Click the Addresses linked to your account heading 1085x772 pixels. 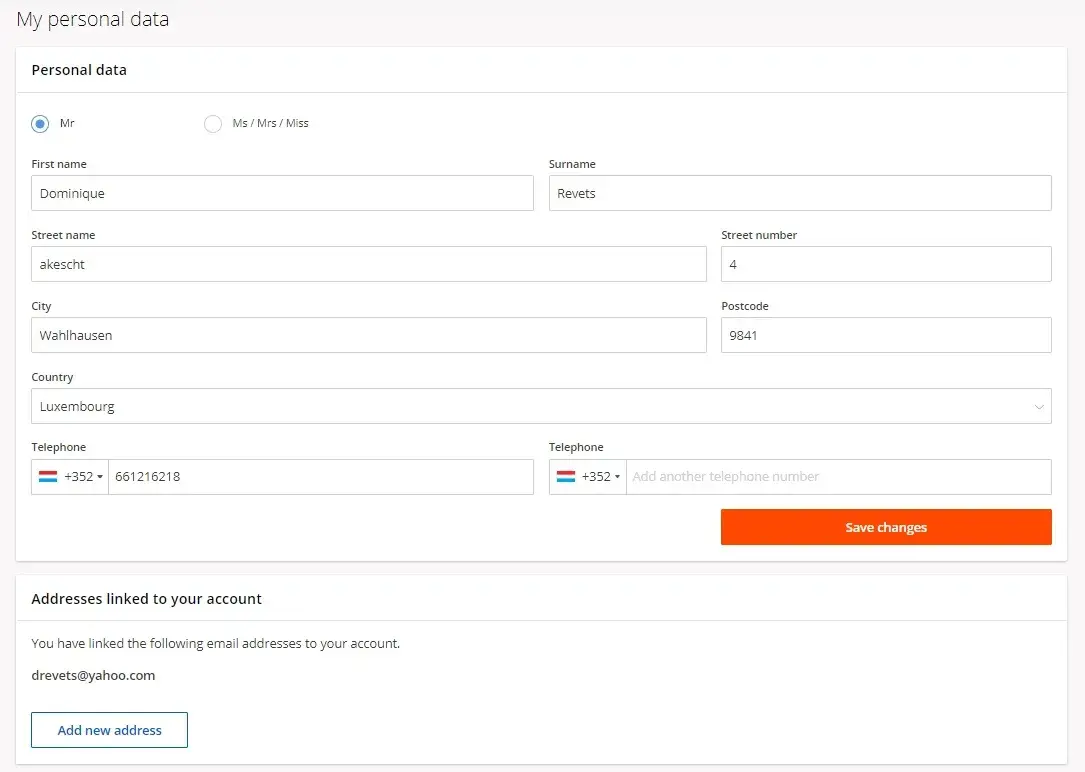tap(146, 599)
